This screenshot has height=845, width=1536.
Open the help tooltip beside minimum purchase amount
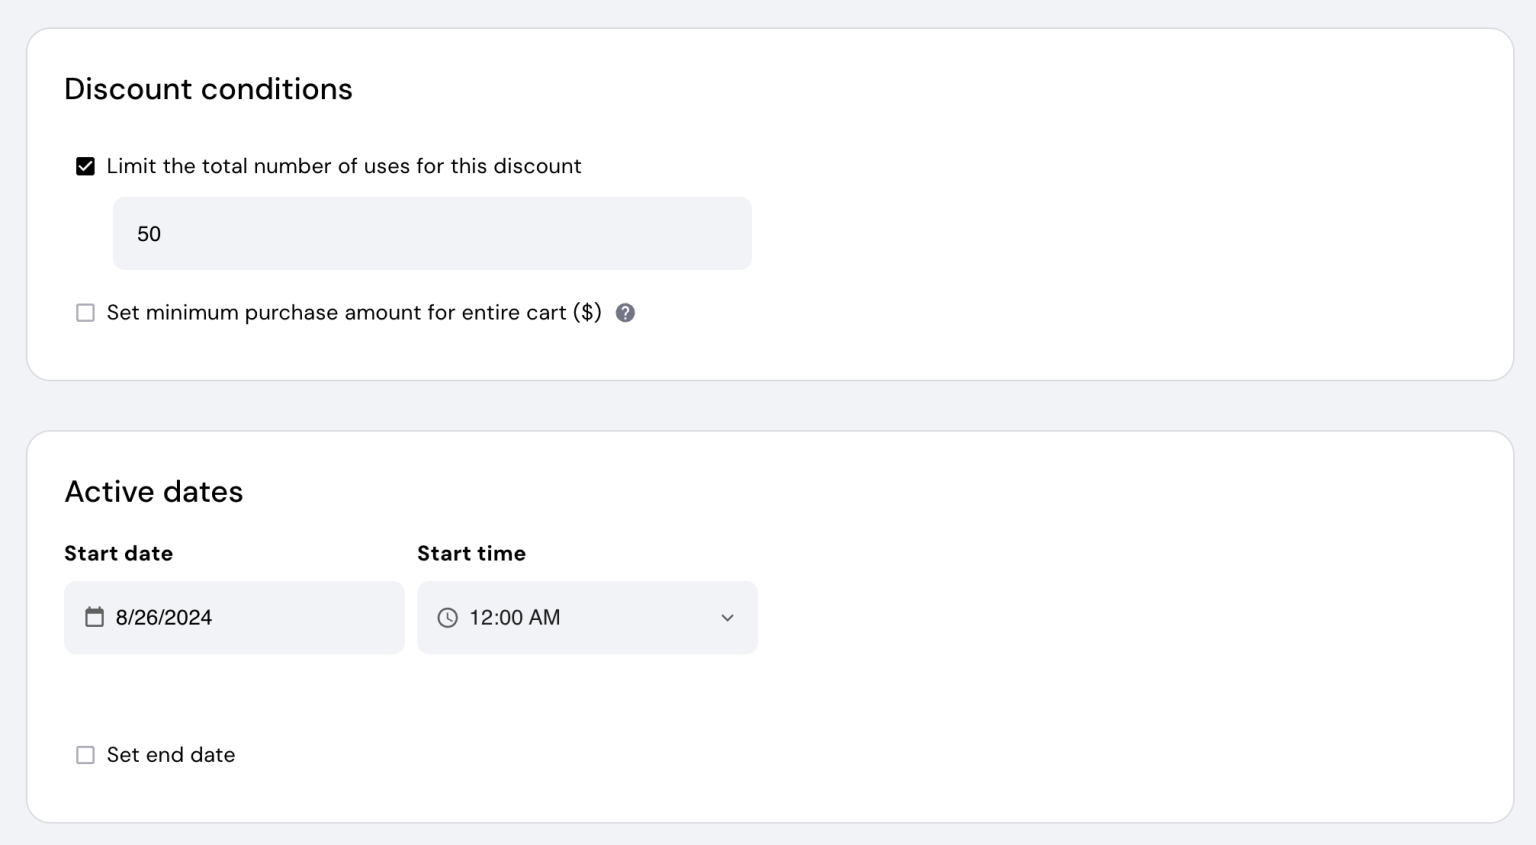[625, 312]
